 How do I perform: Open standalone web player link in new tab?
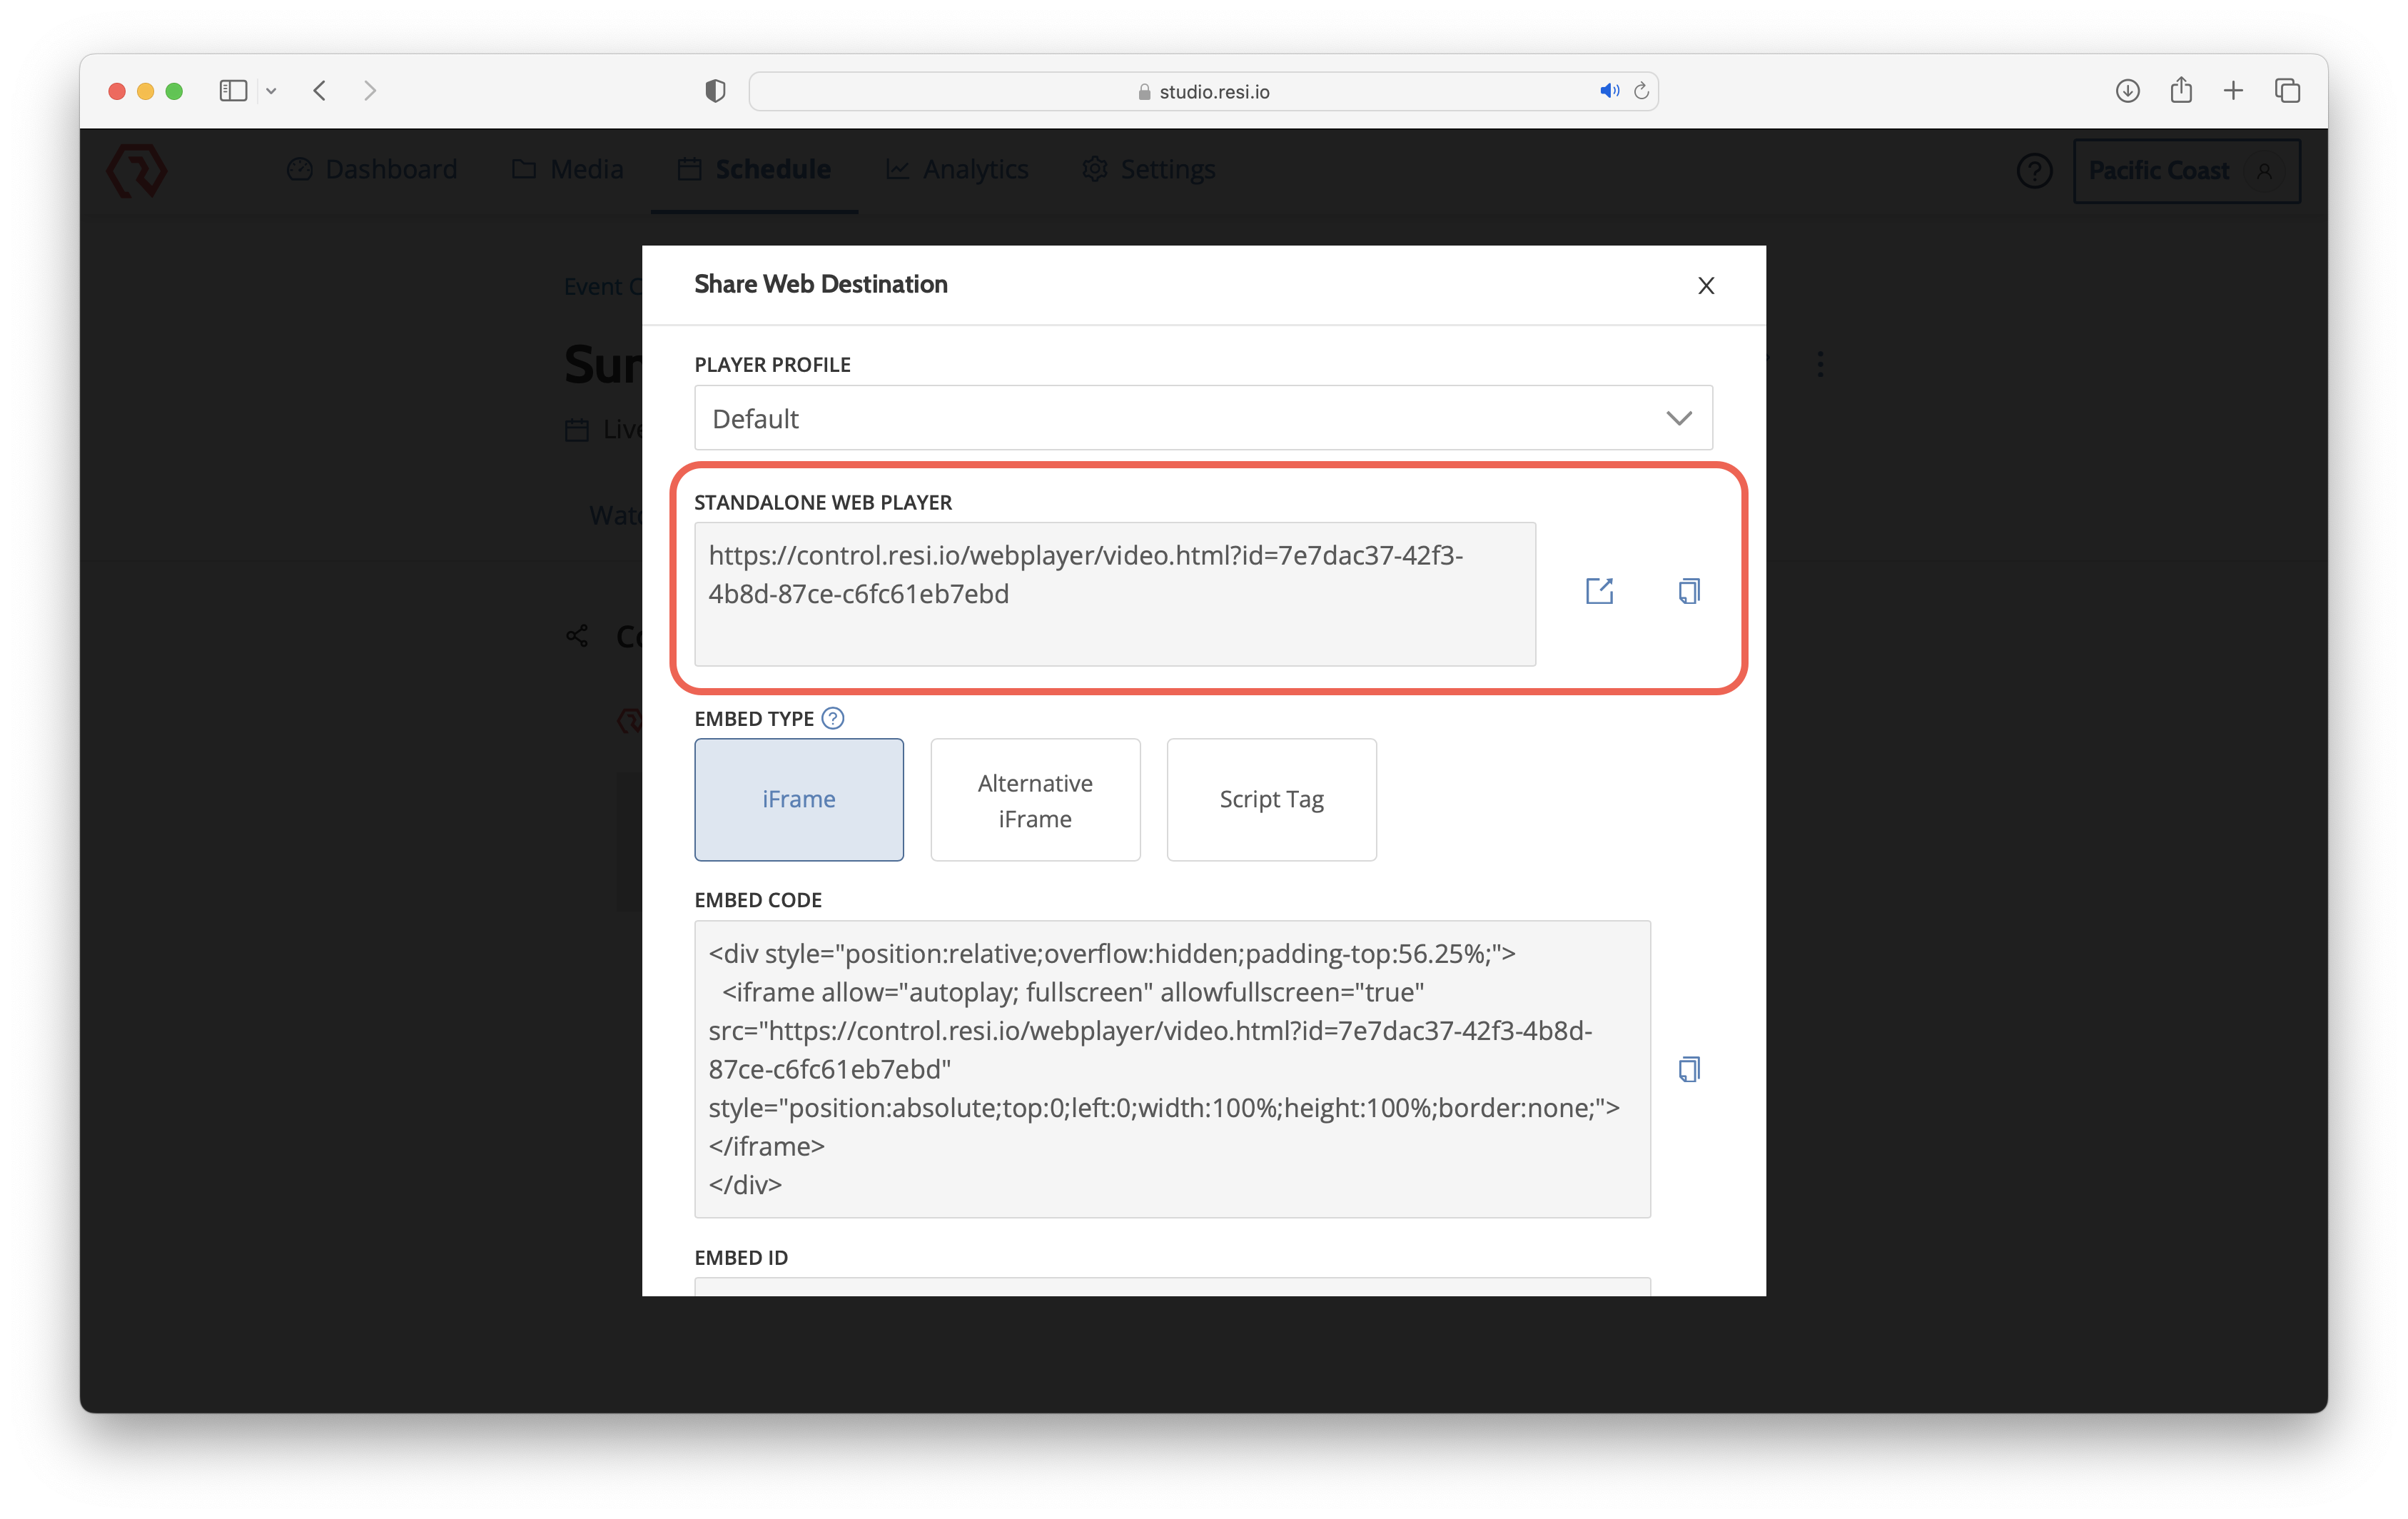[x=1599, y=591]
